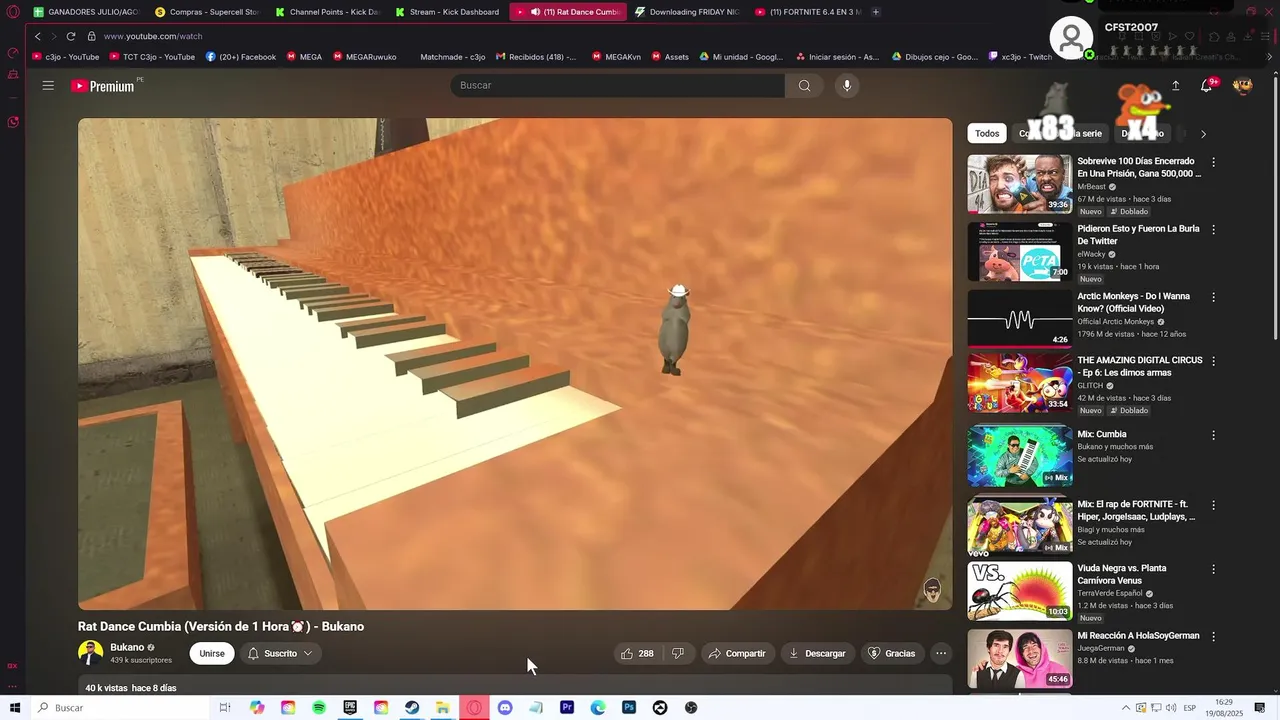Open the clock and date in taskbar
1280x720 pixels.
[x=1224, y=708]
